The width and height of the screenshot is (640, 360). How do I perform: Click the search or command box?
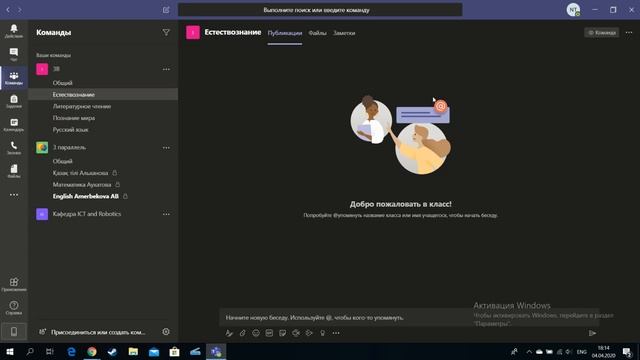pyautogui.click(x=320, y=10)
